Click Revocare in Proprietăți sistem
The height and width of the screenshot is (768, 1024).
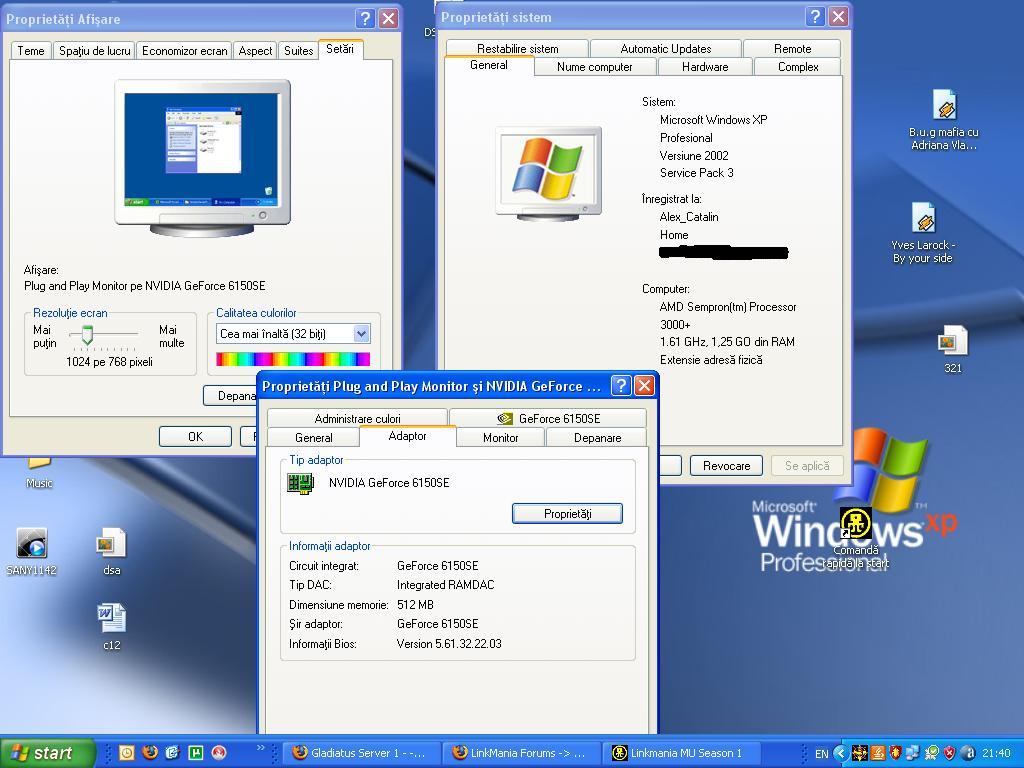point(726,466)
